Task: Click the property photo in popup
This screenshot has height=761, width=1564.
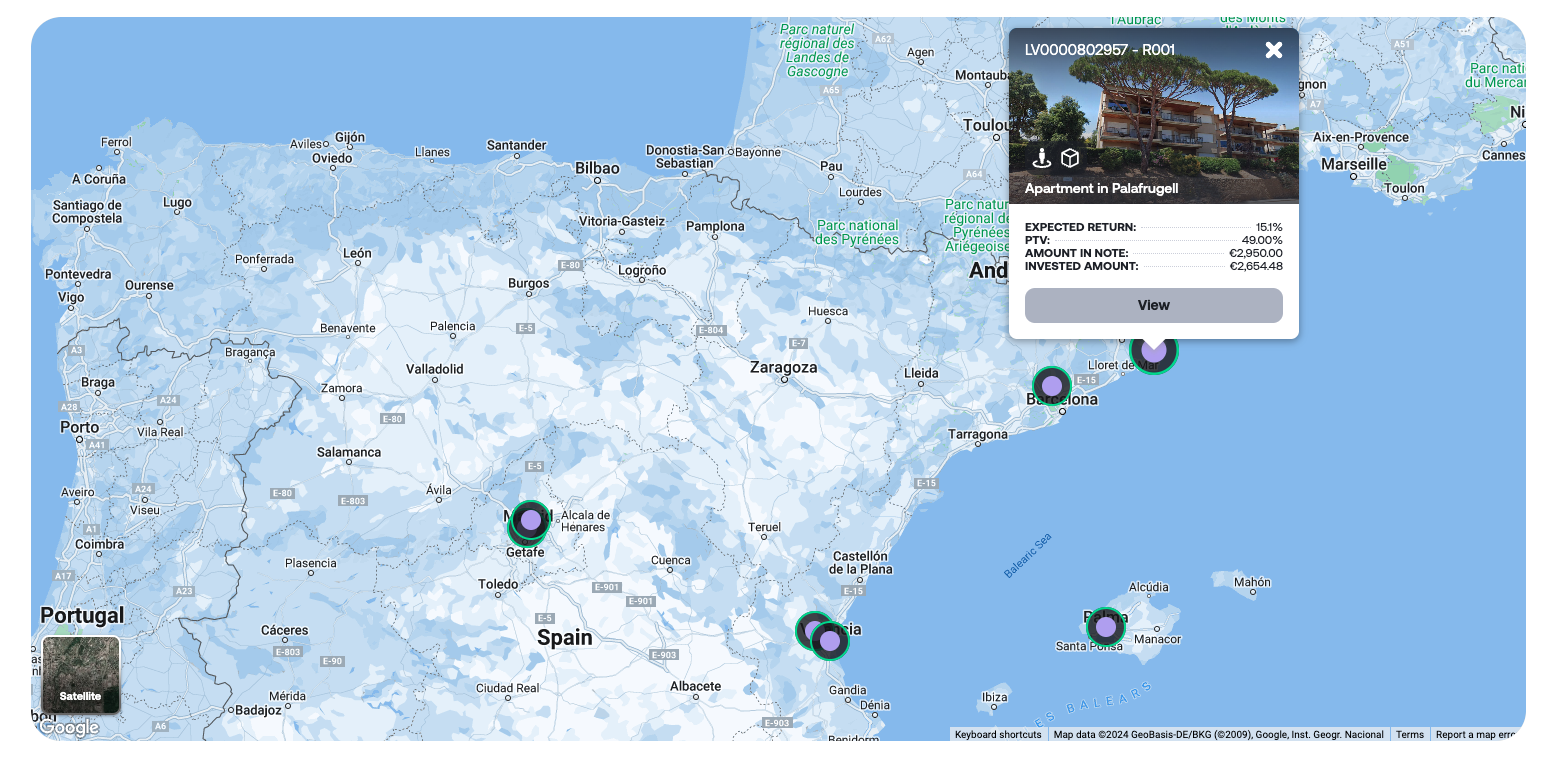Action: pos(1153,115)
